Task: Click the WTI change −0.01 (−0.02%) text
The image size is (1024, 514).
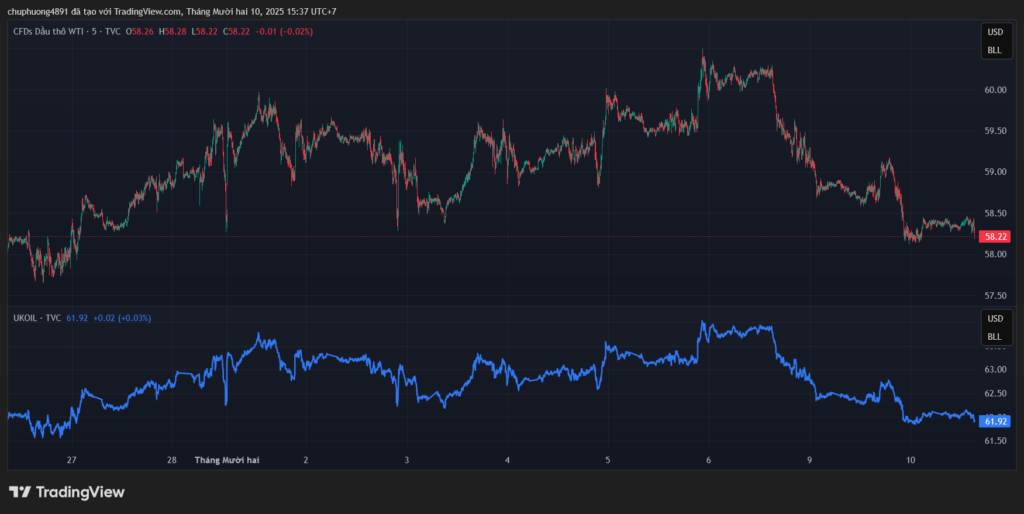Action: pyautogui.click(x=284, y=32)
